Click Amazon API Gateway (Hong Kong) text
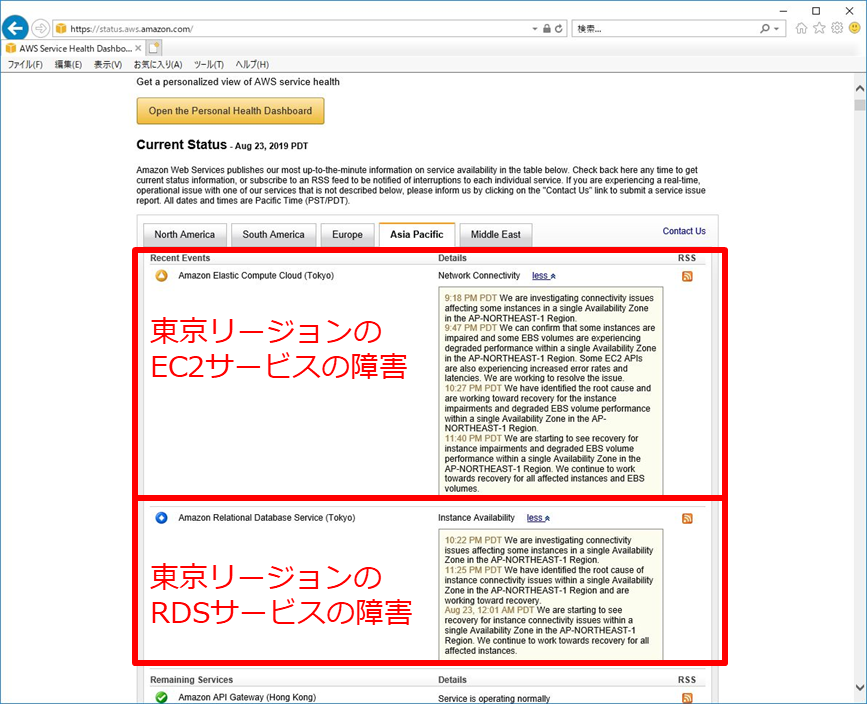Screen dimensions: 867x704 point(247,697)
